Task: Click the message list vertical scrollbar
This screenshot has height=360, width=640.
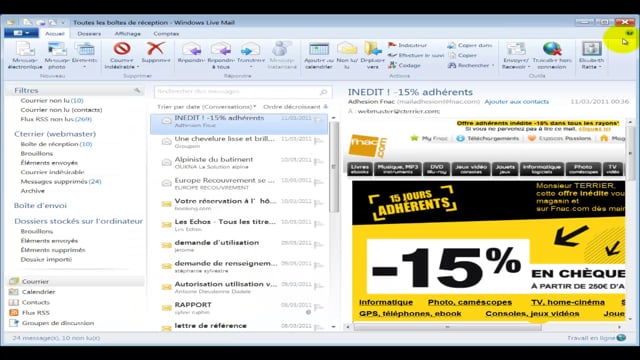Action: click(333, 167)
